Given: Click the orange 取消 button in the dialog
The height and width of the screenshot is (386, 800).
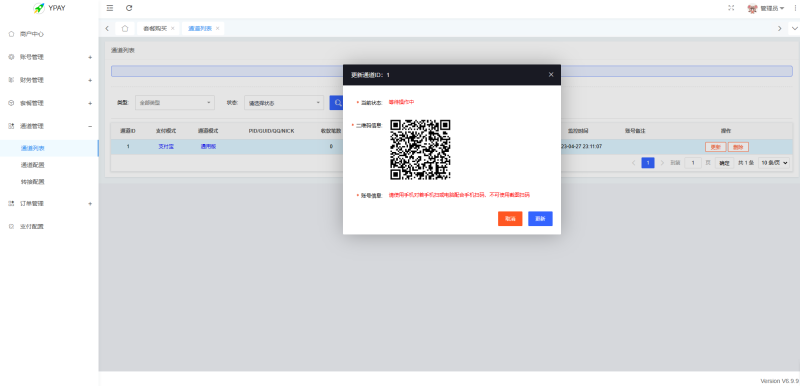Looking at the screenshot, I should (x=510, y=218).
